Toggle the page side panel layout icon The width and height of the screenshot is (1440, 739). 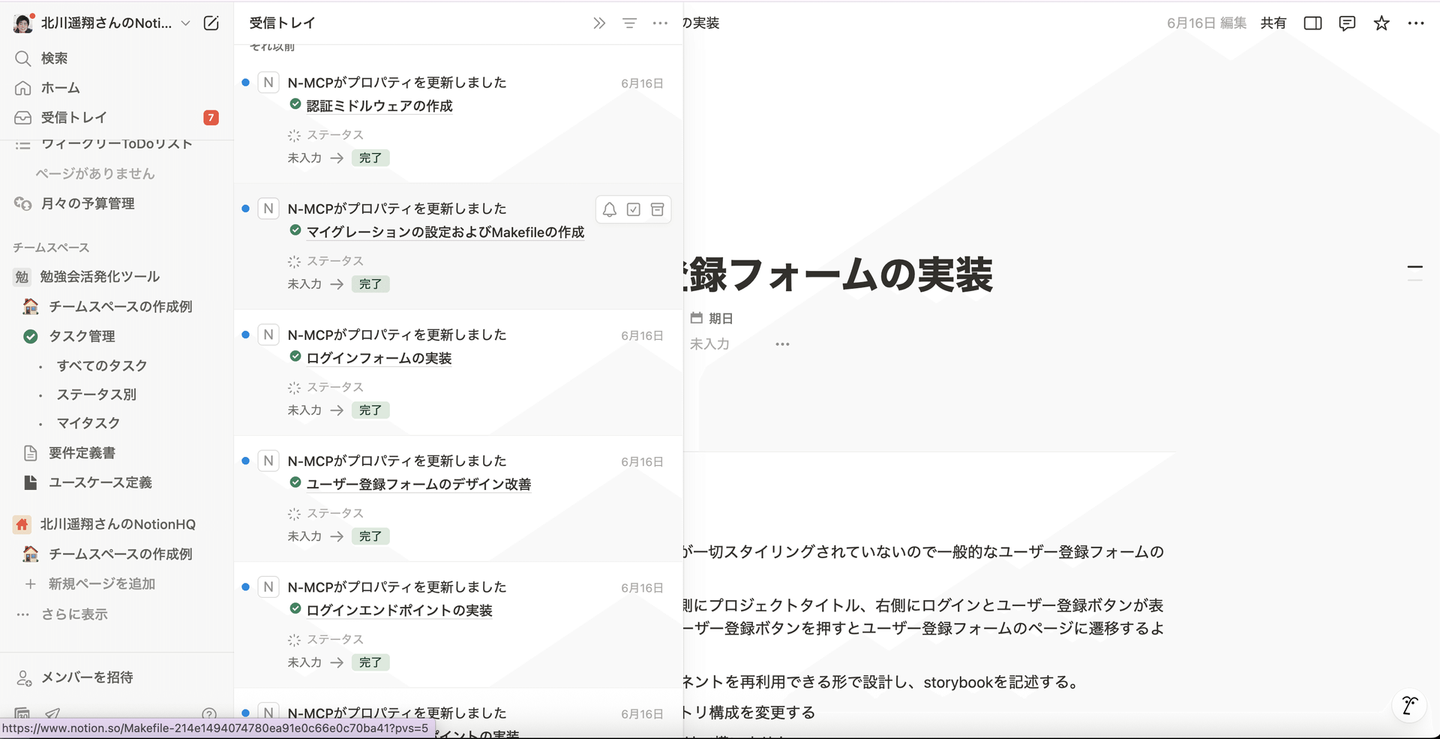coord(1313,23)
